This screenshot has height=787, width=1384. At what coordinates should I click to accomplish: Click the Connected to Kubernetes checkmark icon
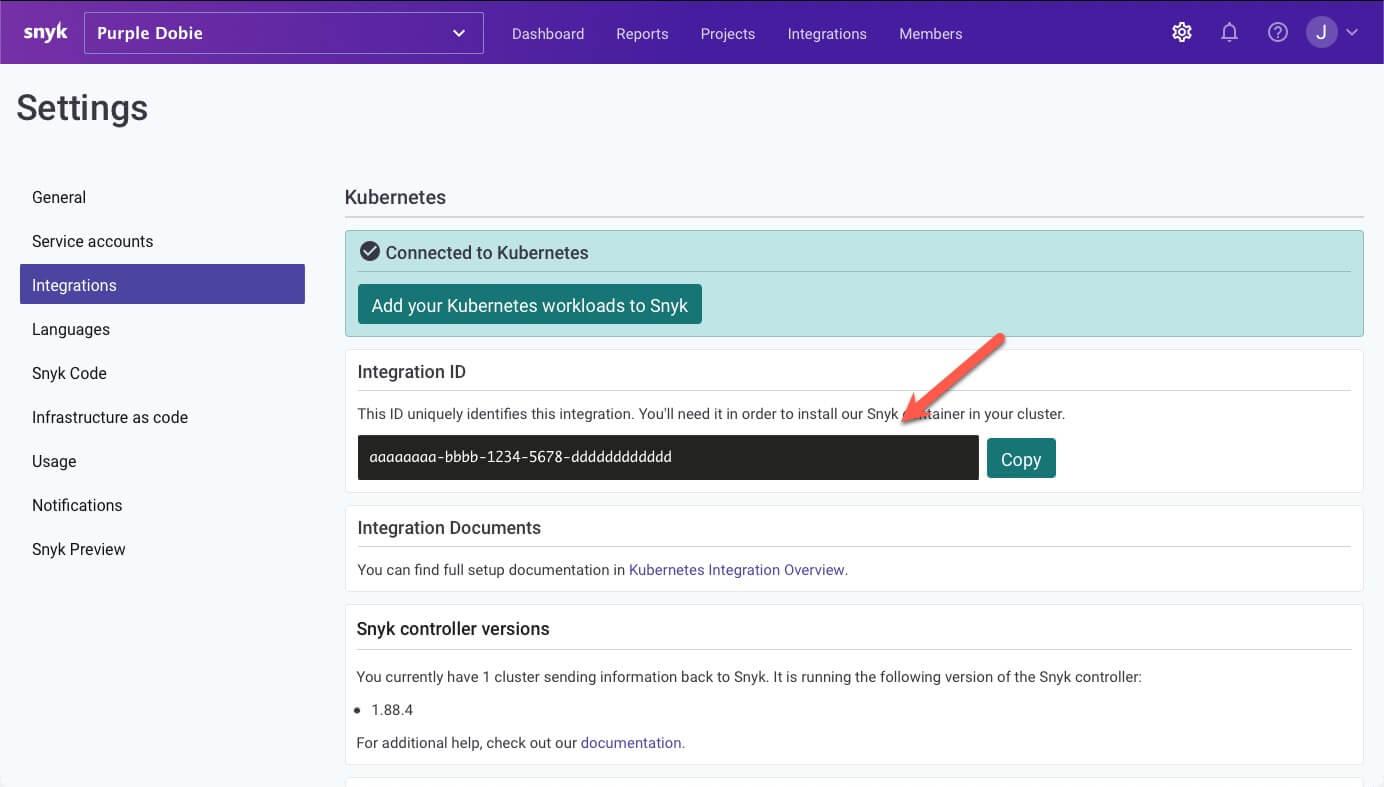tap(370, 252)
